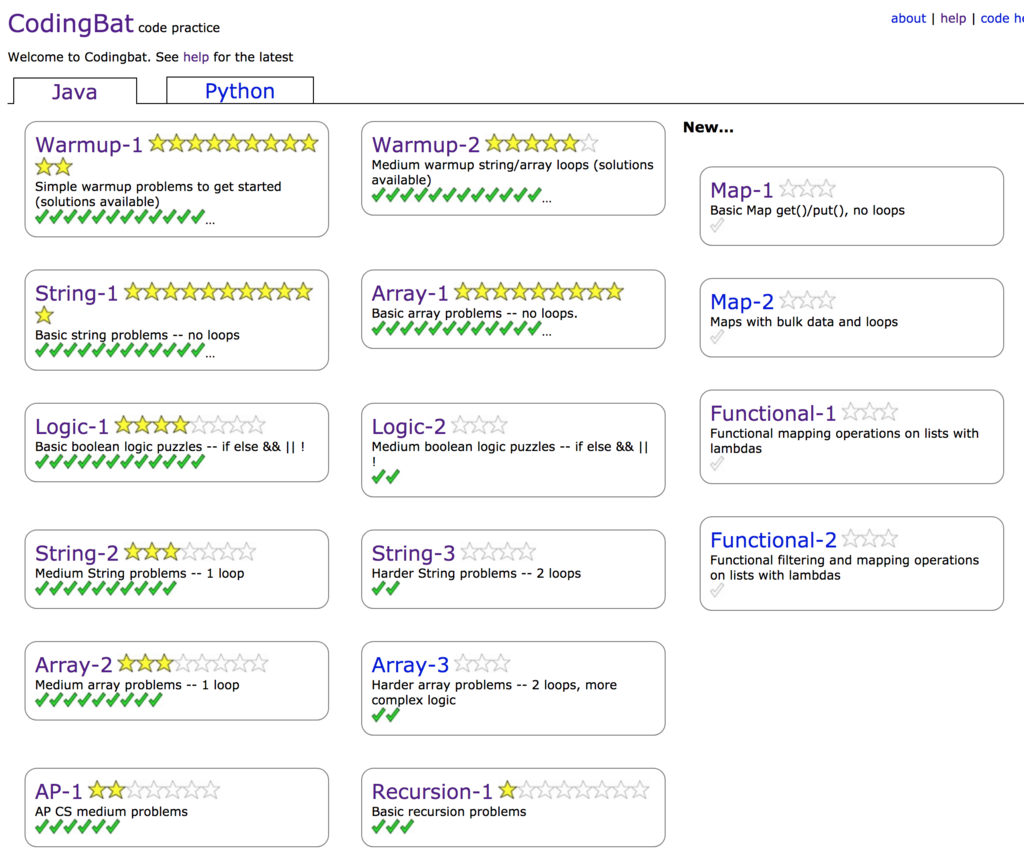The height and width of the screenshot is (851, 1024).
Task: Click the gray checkmark in Functional-1 card
Action: [x=717, y=463]
